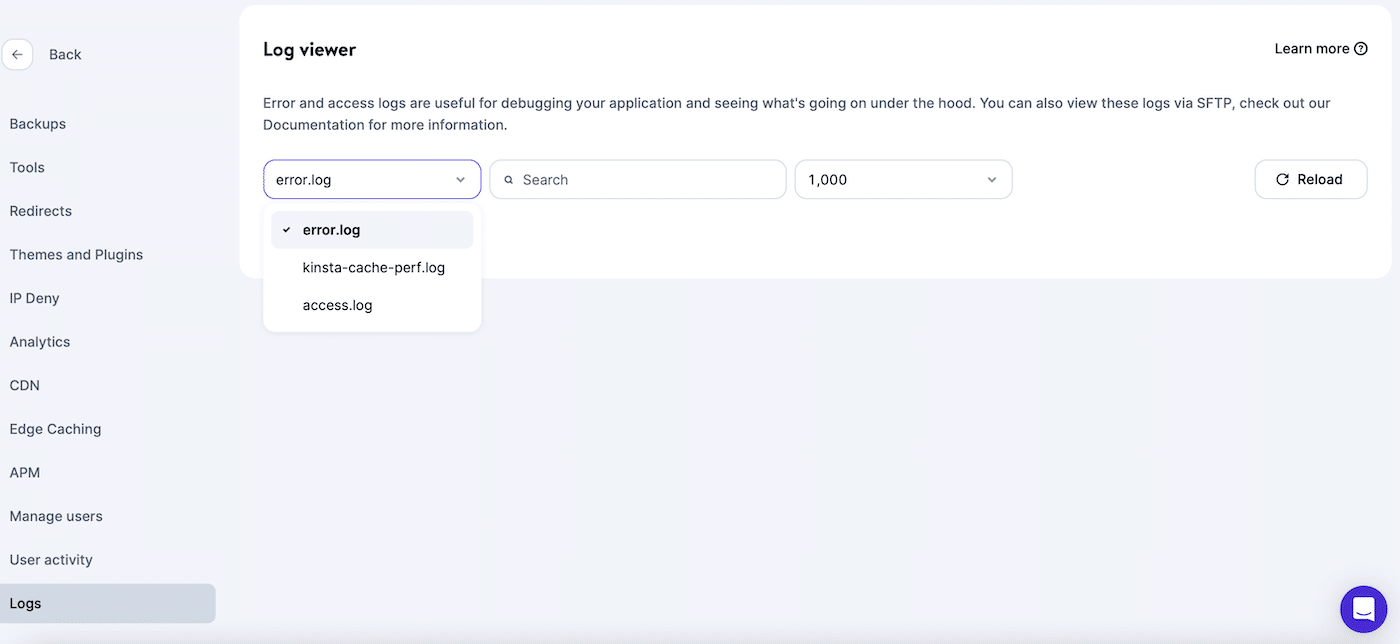Switch to the Backups section
Viewport: 1400px width, 644px height.
point(37,123)
